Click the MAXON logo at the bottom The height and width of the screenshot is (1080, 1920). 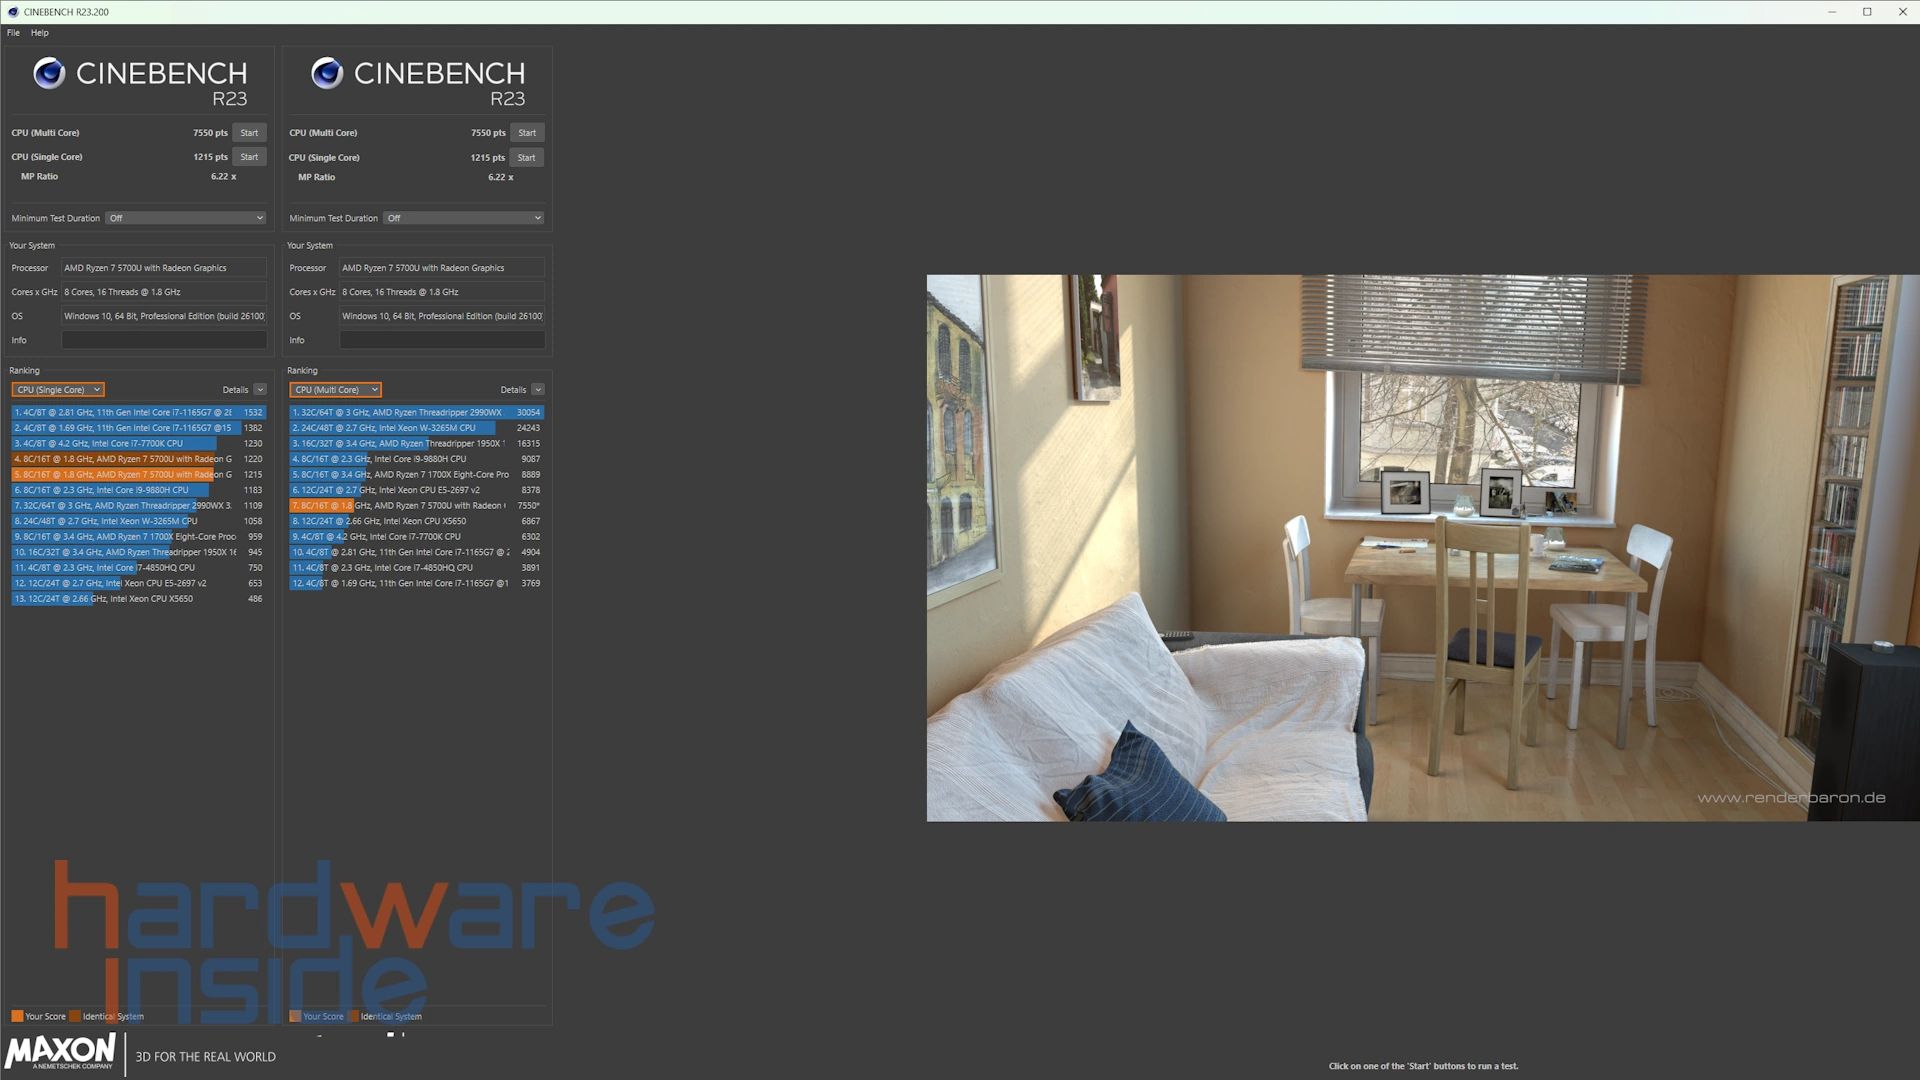[60, 1052]
